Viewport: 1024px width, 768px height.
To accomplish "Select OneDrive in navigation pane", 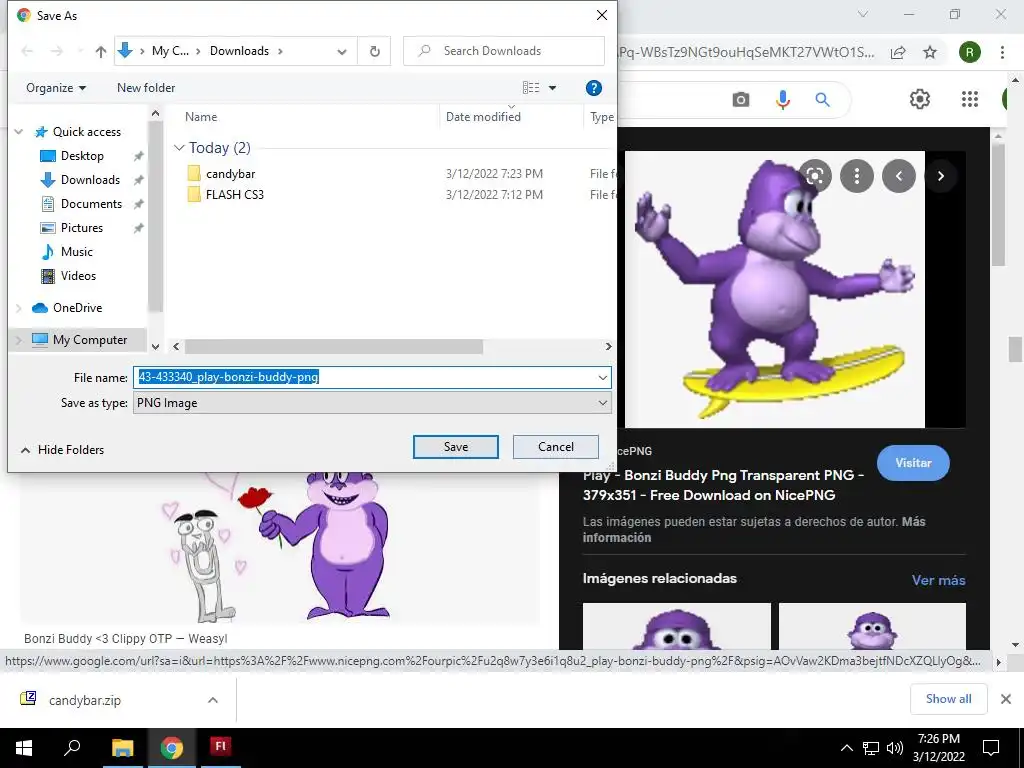I will (77, 308).
